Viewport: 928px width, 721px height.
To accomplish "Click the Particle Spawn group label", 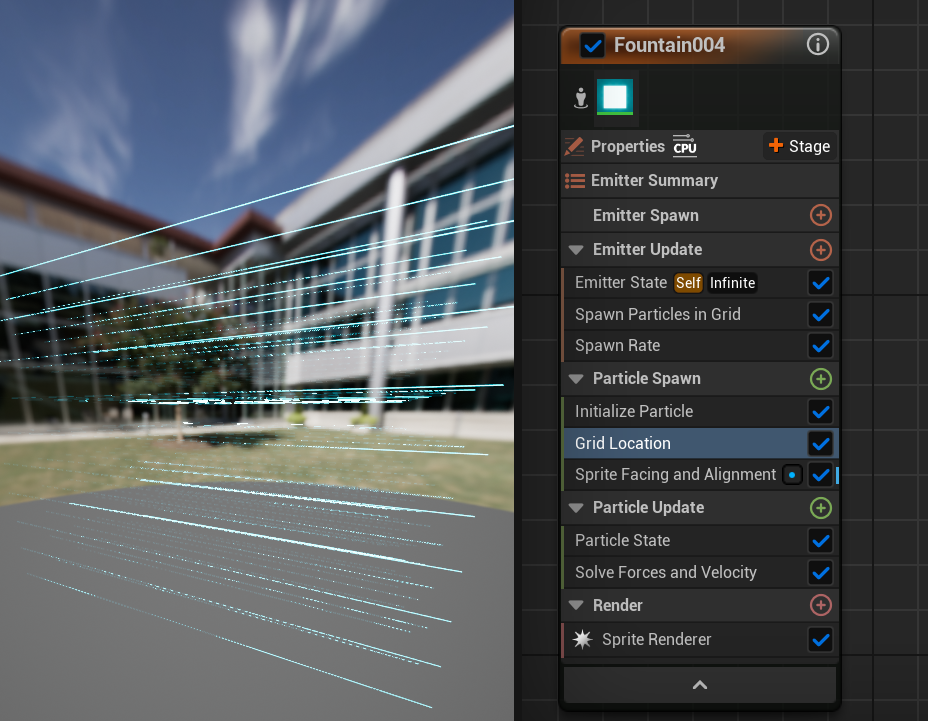I will [647, 378].
